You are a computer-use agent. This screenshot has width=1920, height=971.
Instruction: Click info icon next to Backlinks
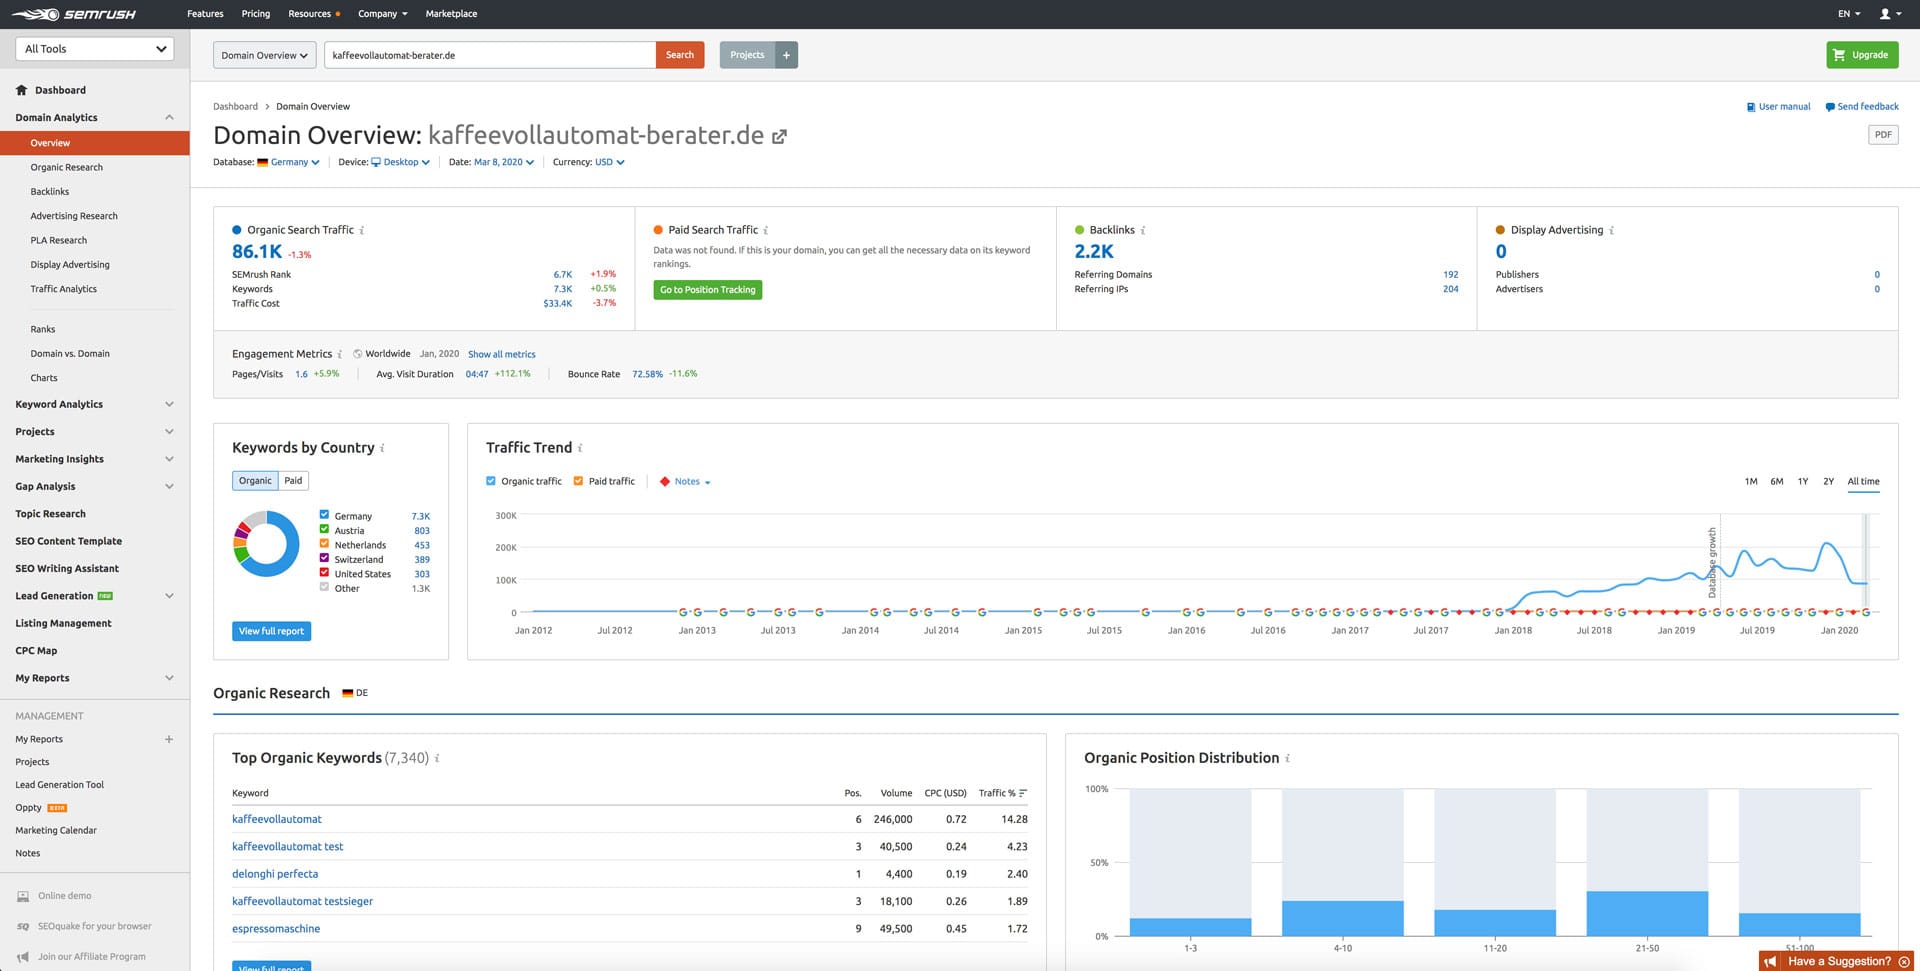point(1143,230)
